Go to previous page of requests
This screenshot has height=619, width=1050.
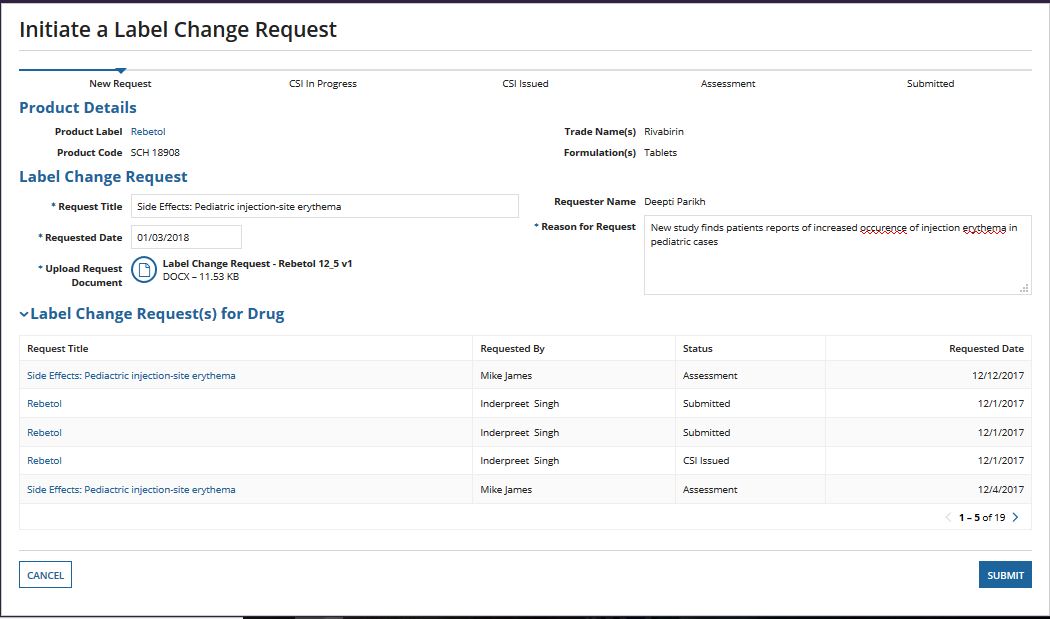[x=948, y=517]
